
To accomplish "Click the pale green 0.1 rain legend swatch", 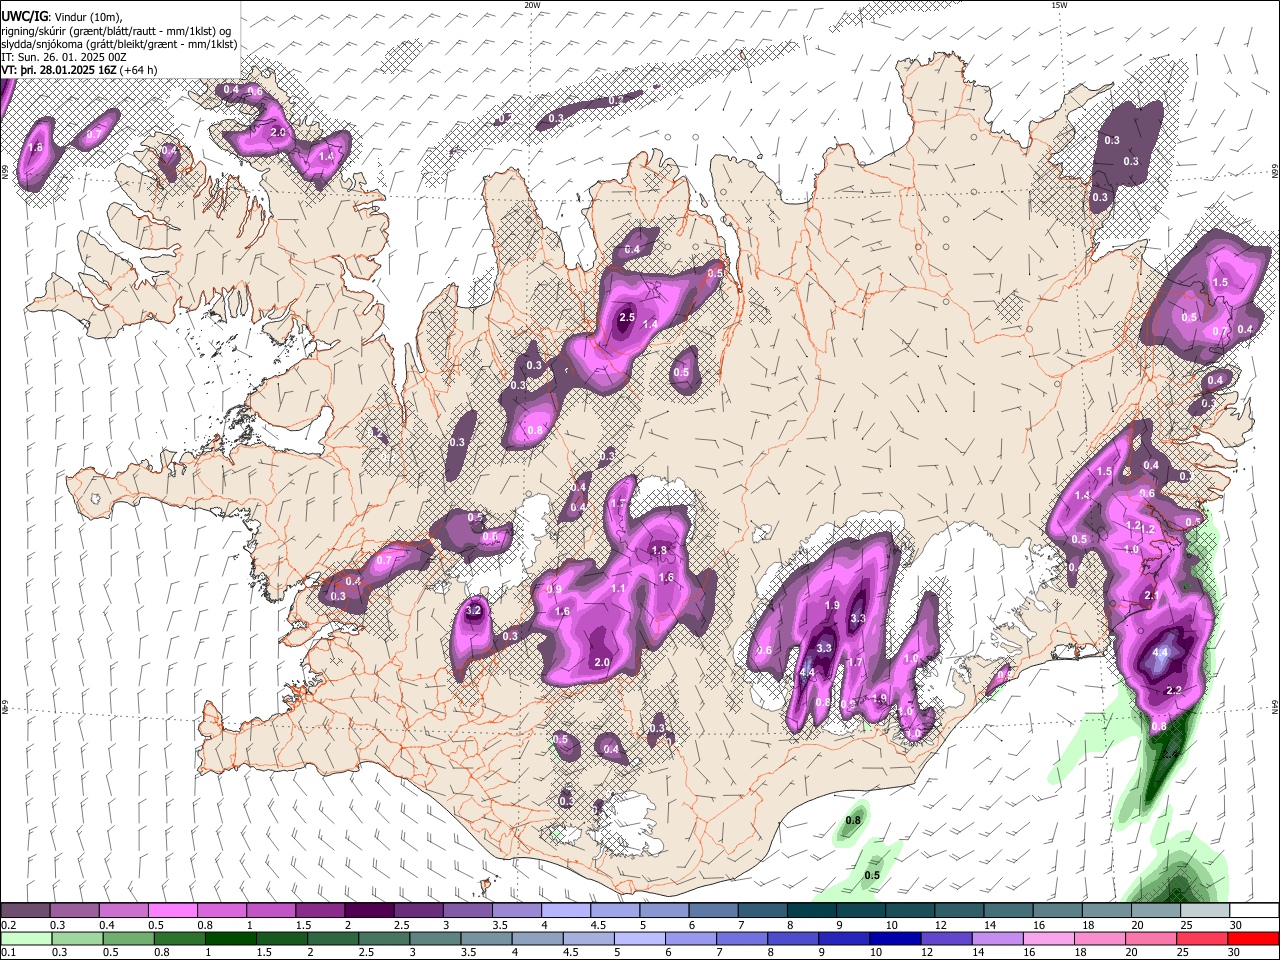I will pyautogui.click(x=27, y=938).
